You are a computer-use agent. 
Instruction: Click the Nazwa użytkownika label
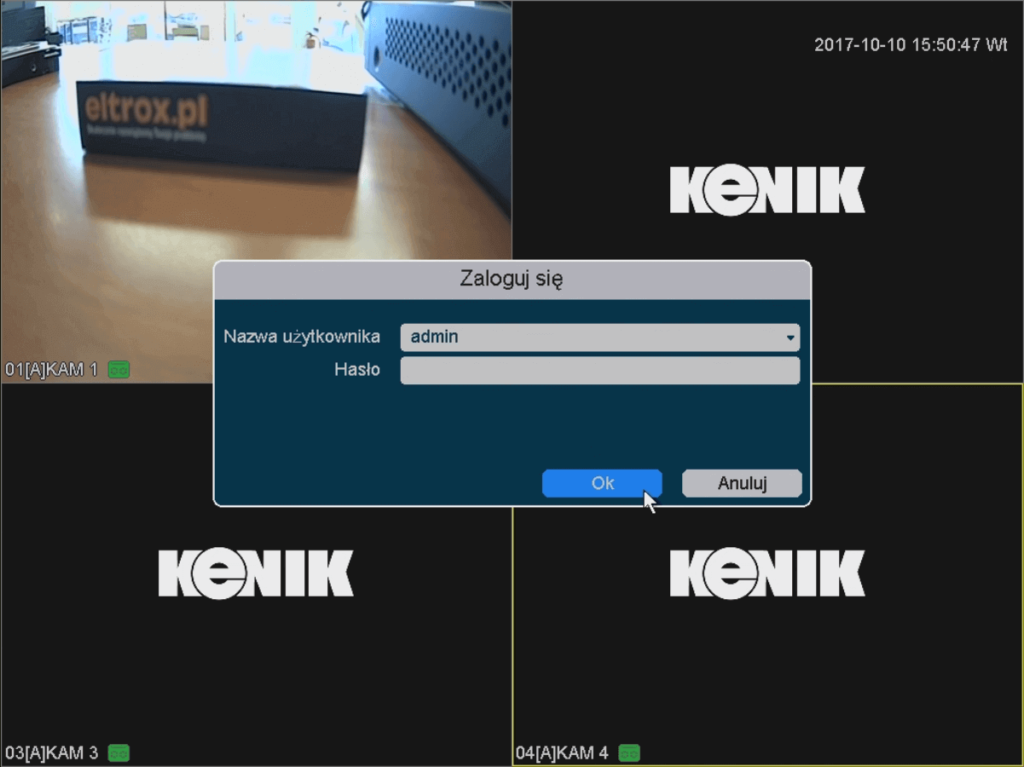301,337
